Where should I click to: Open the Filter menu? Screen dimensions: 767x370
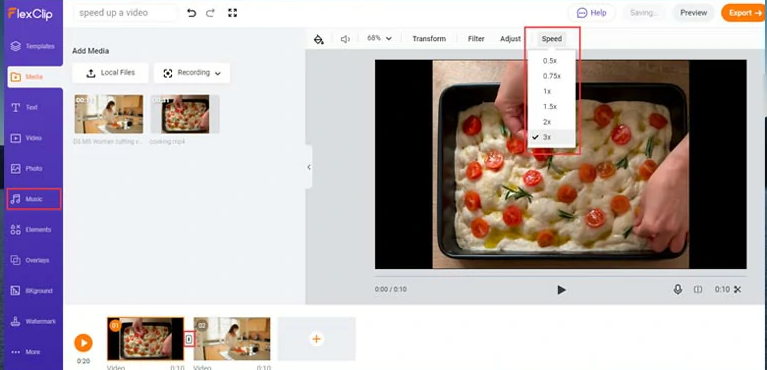pos(476,39)
